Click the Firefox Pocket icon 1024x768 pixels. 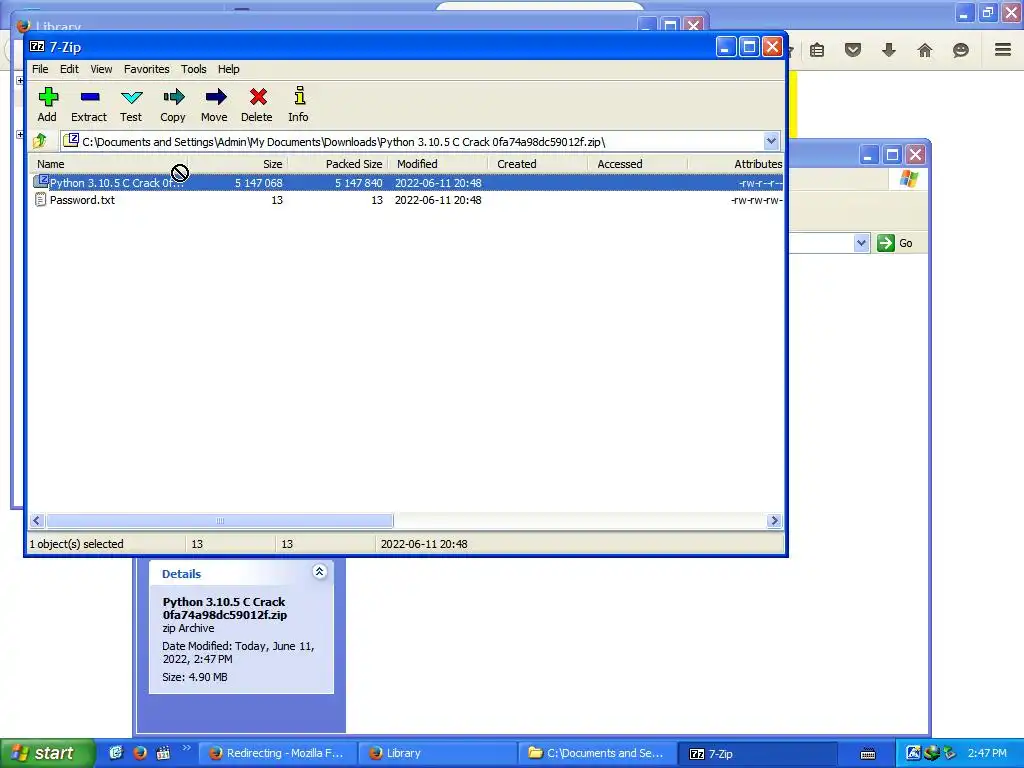[853, 50]
